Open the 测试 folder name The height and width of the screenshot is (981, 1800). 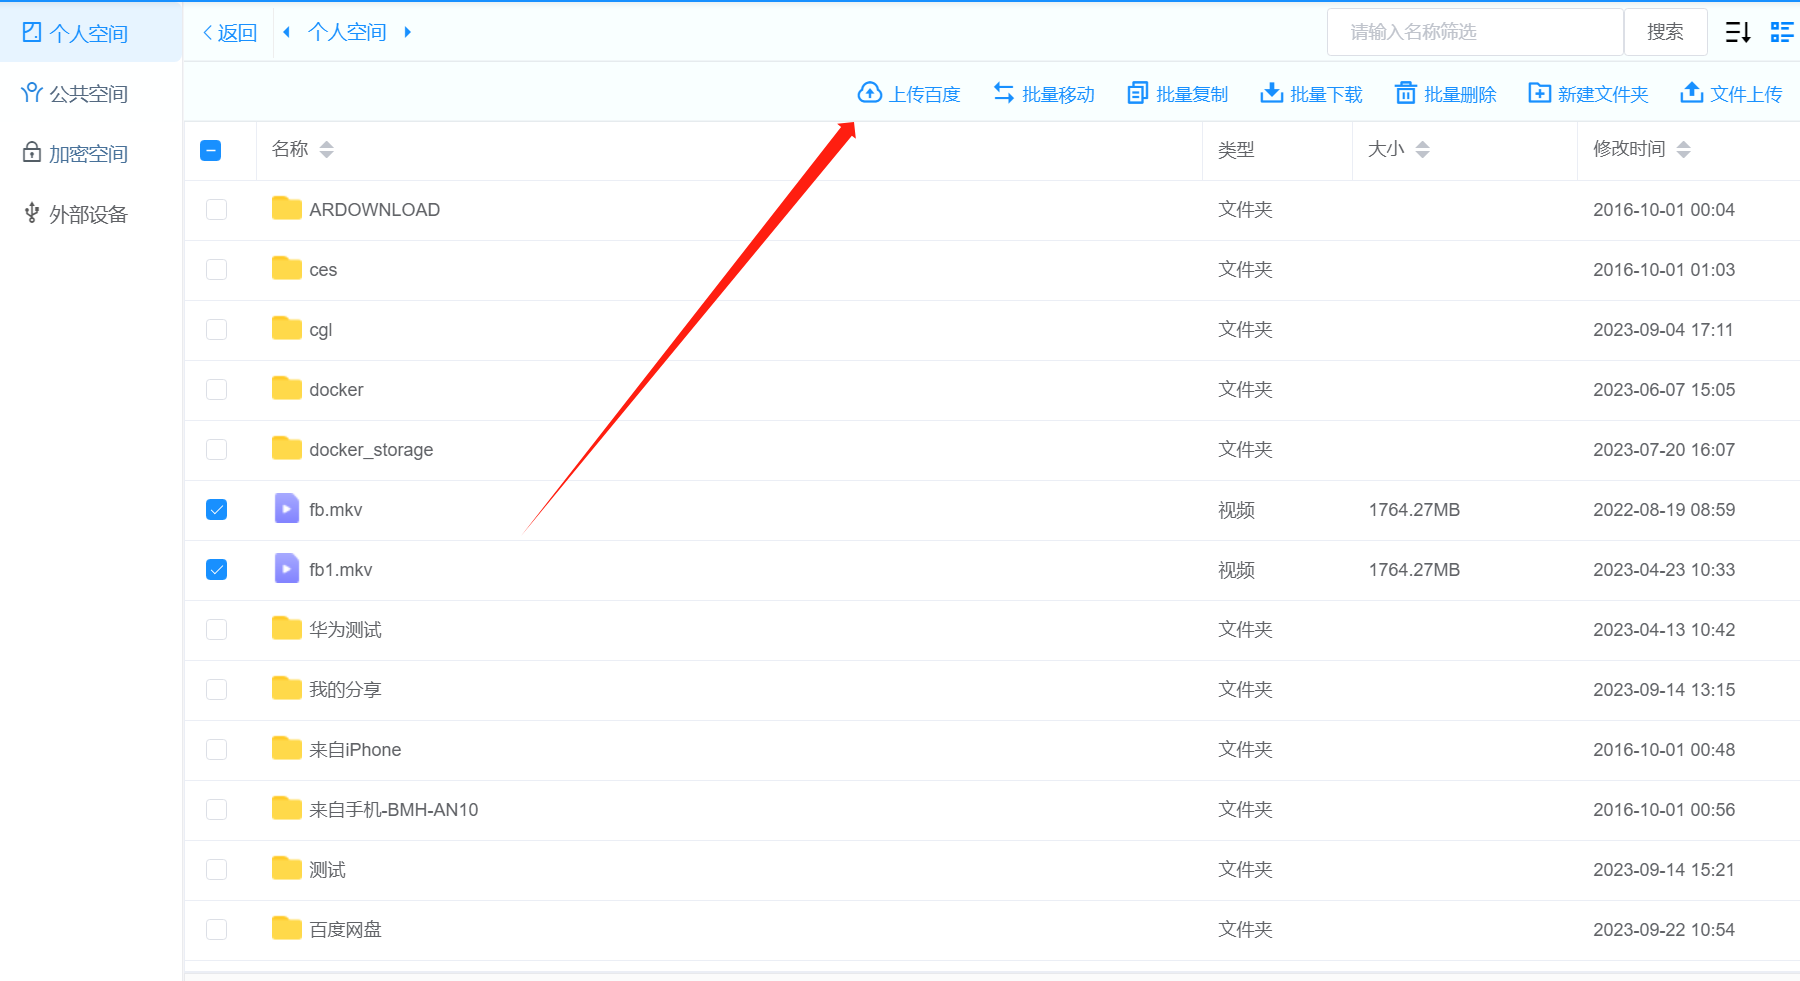click(x=327, y=869)
